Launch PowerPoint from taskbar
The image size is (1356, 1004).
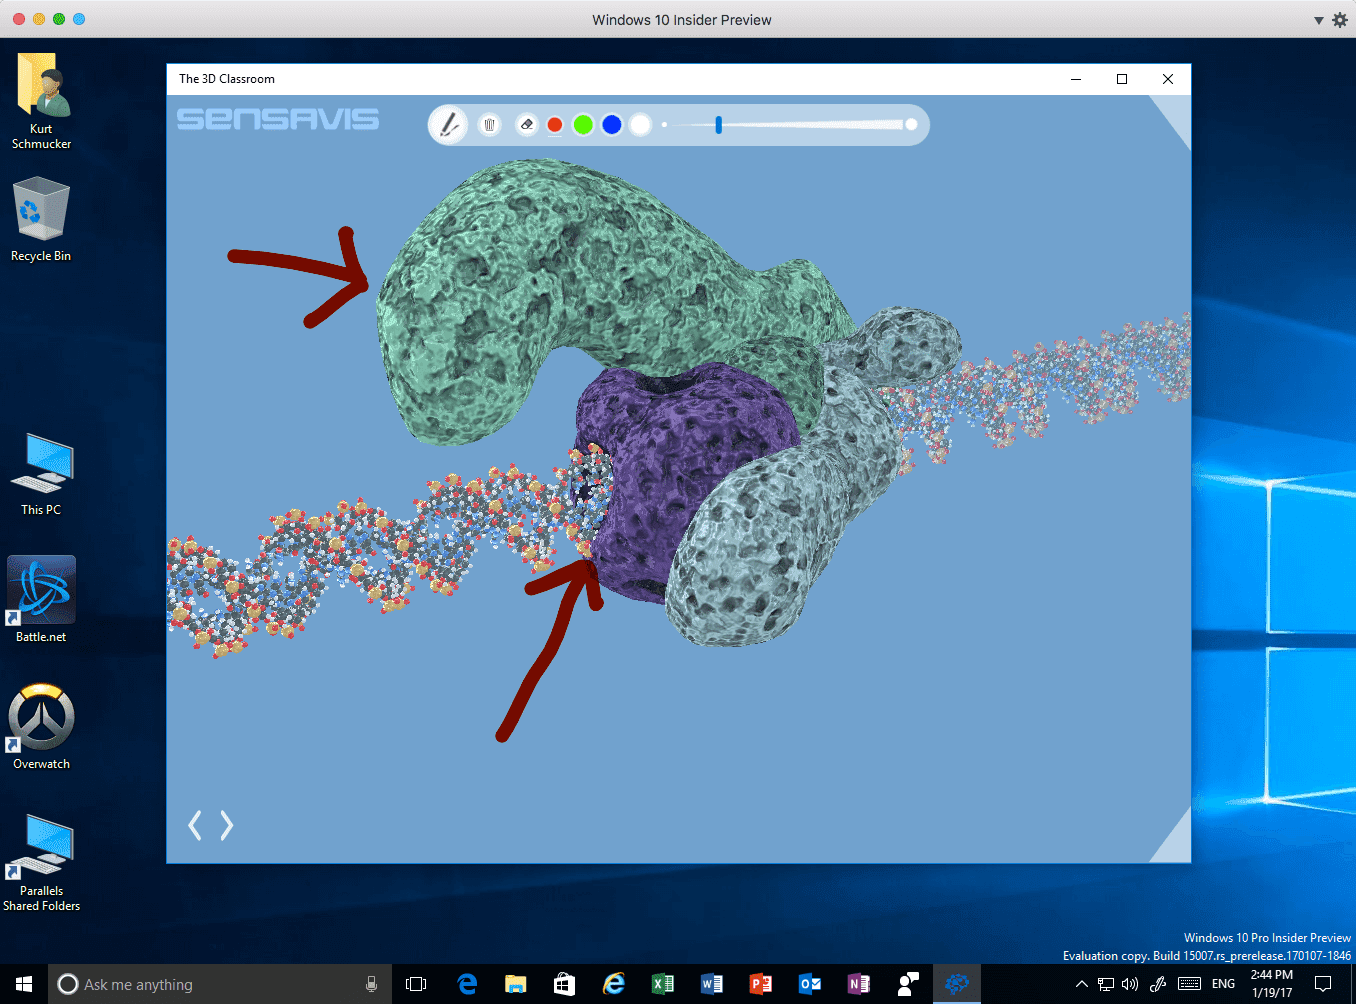[760, 984]
